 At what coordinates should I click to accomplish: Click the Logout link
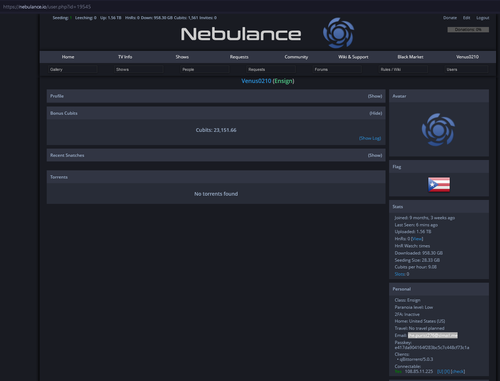point(483,18)
